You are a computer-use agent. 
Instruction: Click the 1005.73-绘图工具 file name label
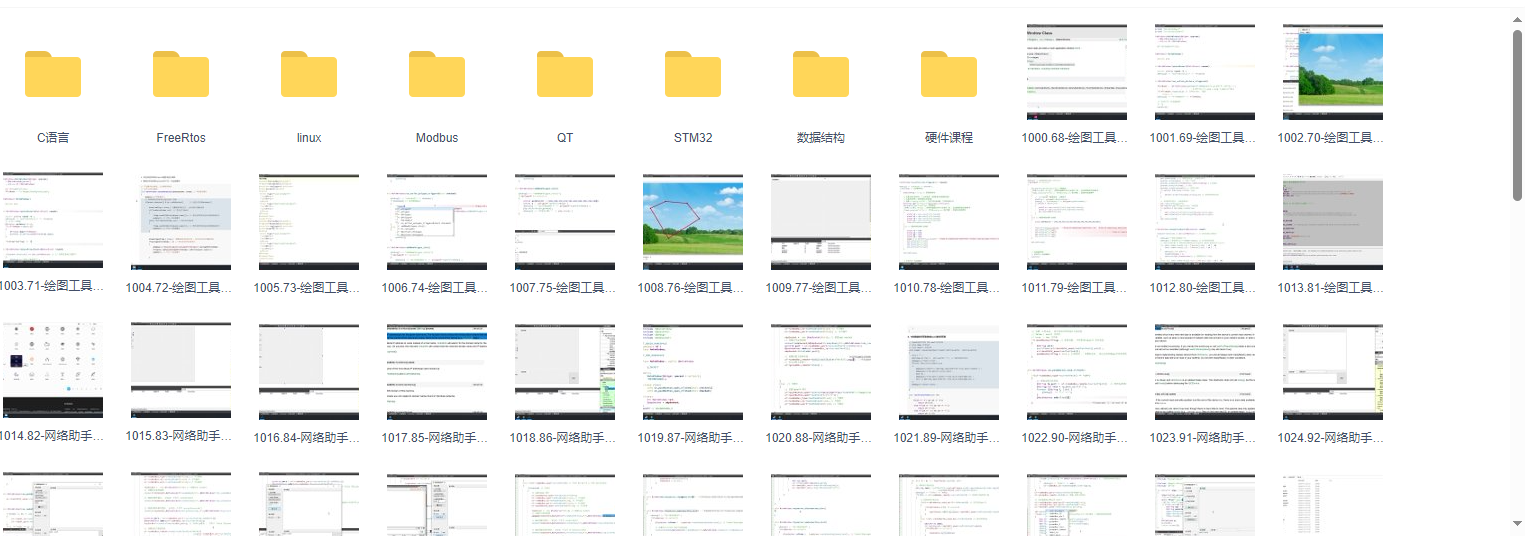pyautogui.click(x=309, y=288)
